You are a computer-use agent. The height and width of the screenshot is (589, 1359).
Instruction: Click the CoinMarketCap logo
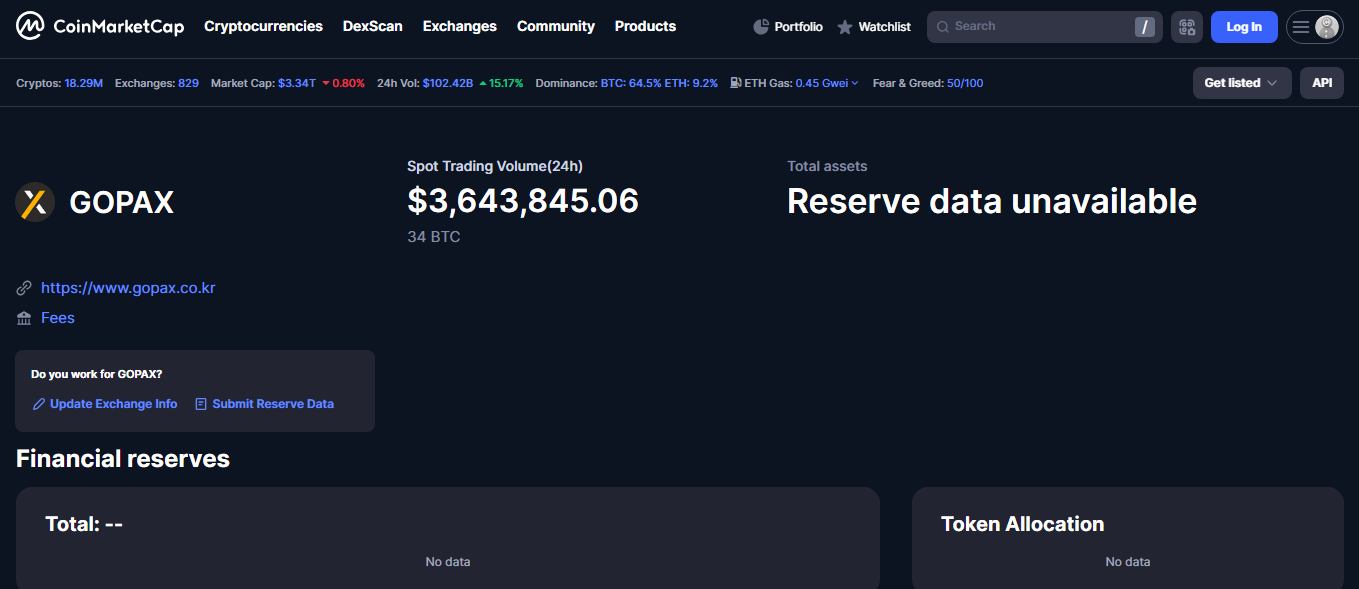coord(100,26)
